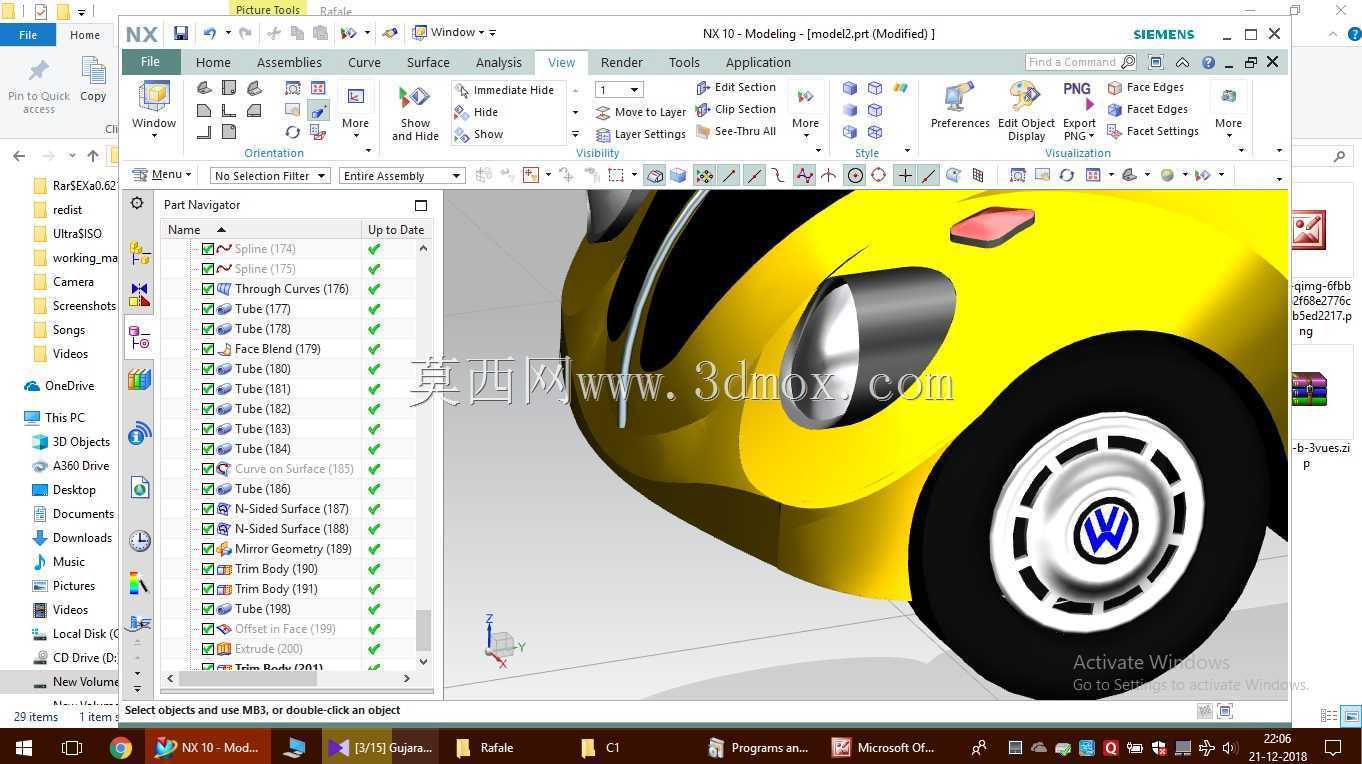Open Picture Tools tab in File Explorer
The height and width of the screenshot is (764, 1362).
pos(268,10)
